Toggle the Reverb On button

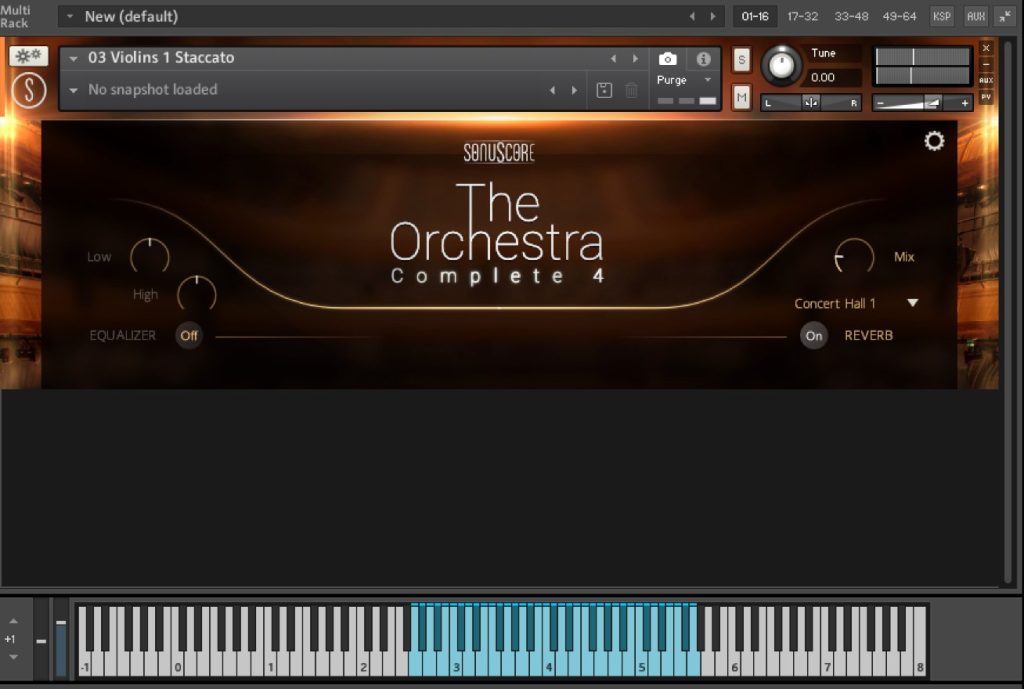[814, 335]
